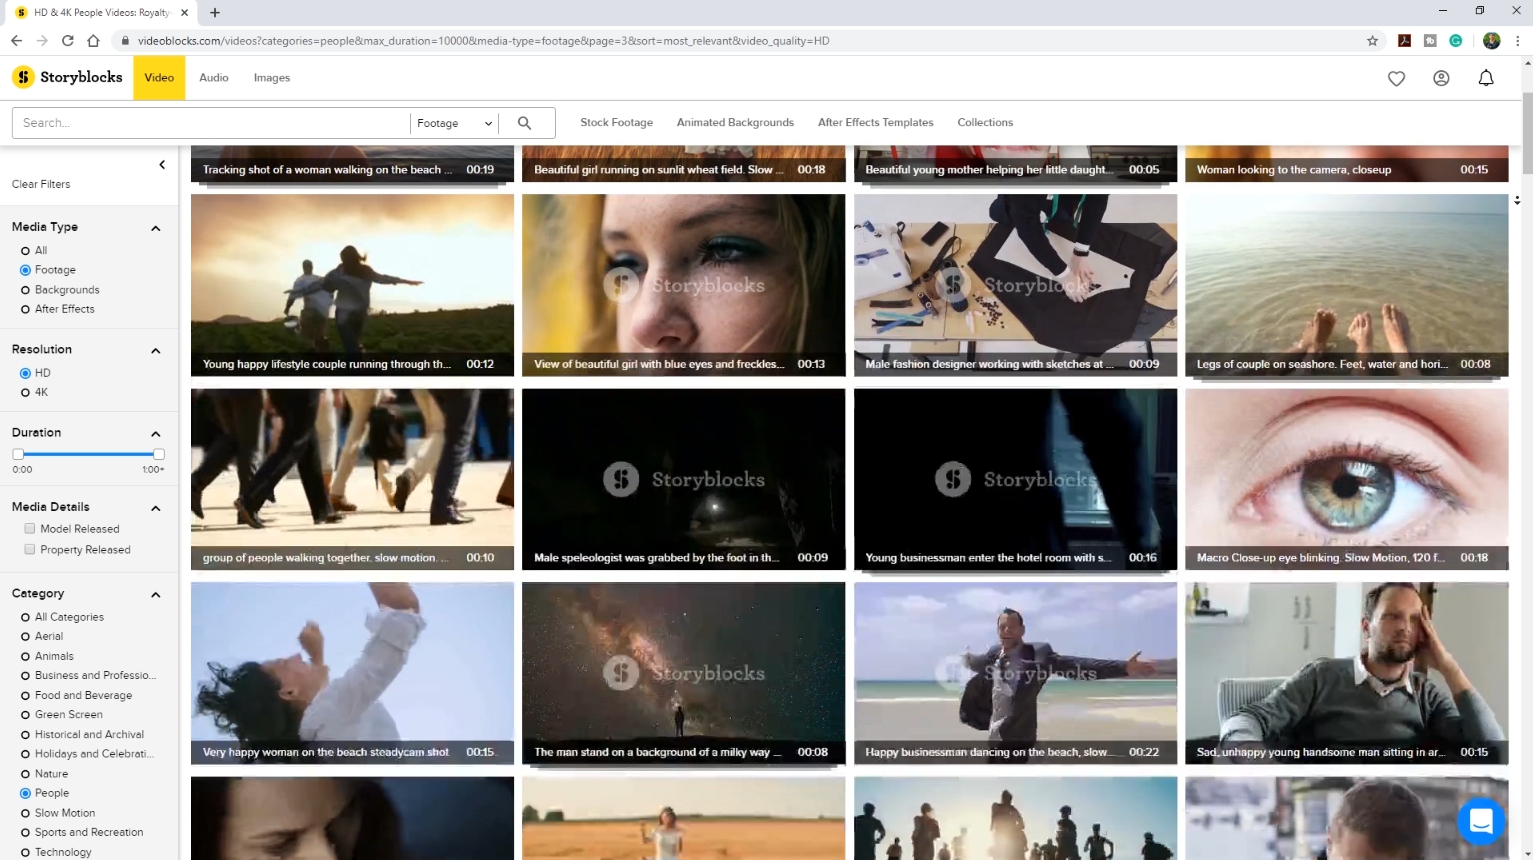The image size is (1533, 860).
Task: Click Clear Filters link
Action: 41,184
